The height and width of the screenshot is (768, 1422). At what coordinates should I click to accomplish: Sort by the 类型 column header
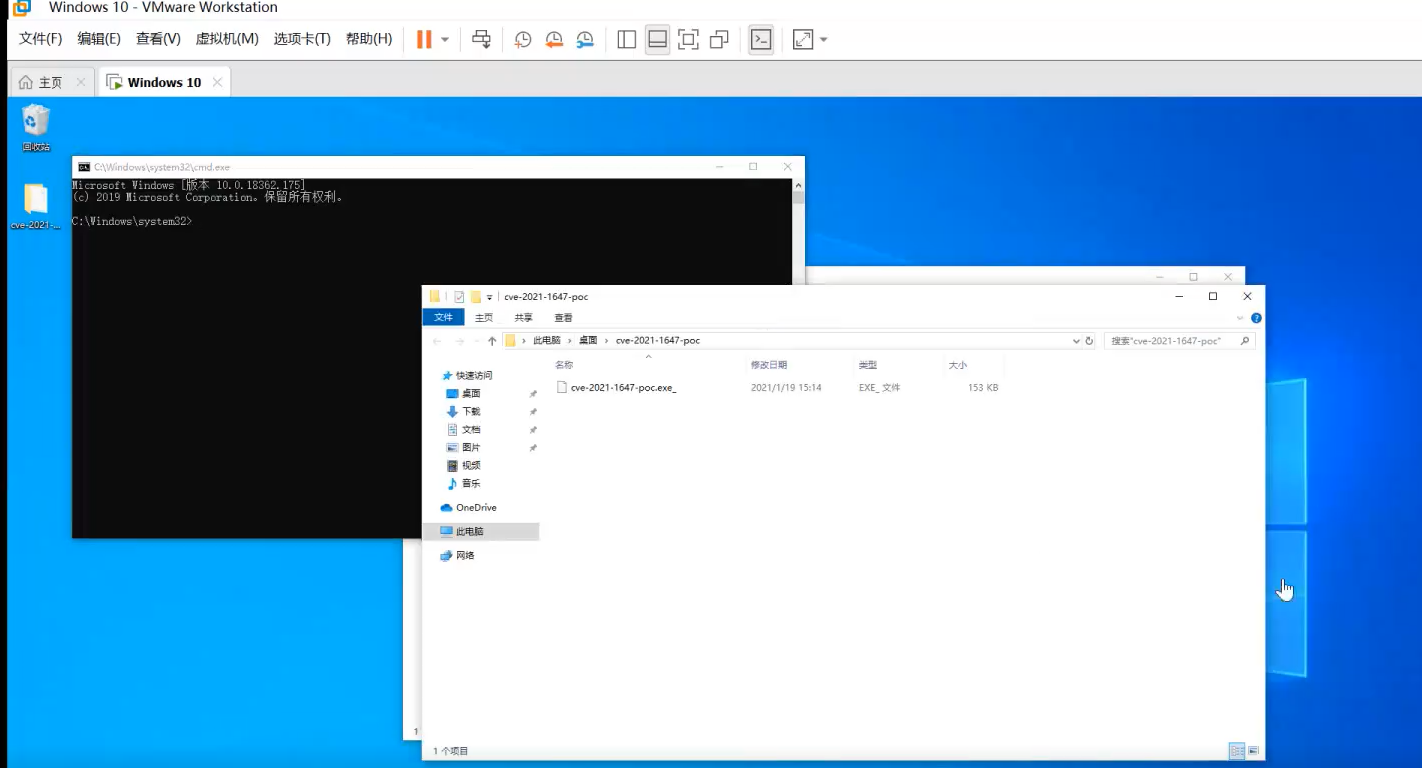tap(868, 366)
